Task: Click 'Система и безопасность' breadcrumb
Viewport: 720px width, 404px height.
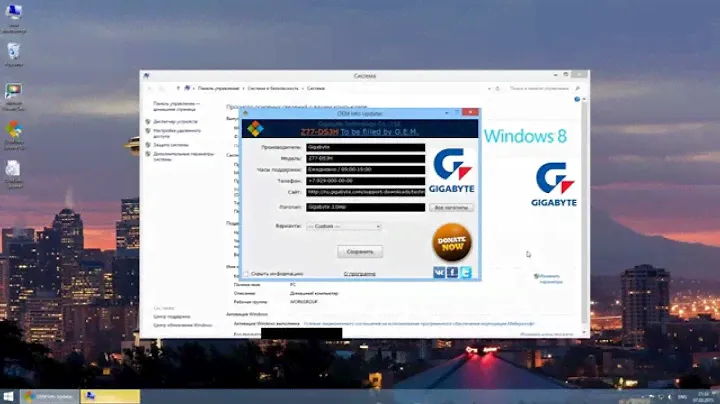Action: pos(272,88)
